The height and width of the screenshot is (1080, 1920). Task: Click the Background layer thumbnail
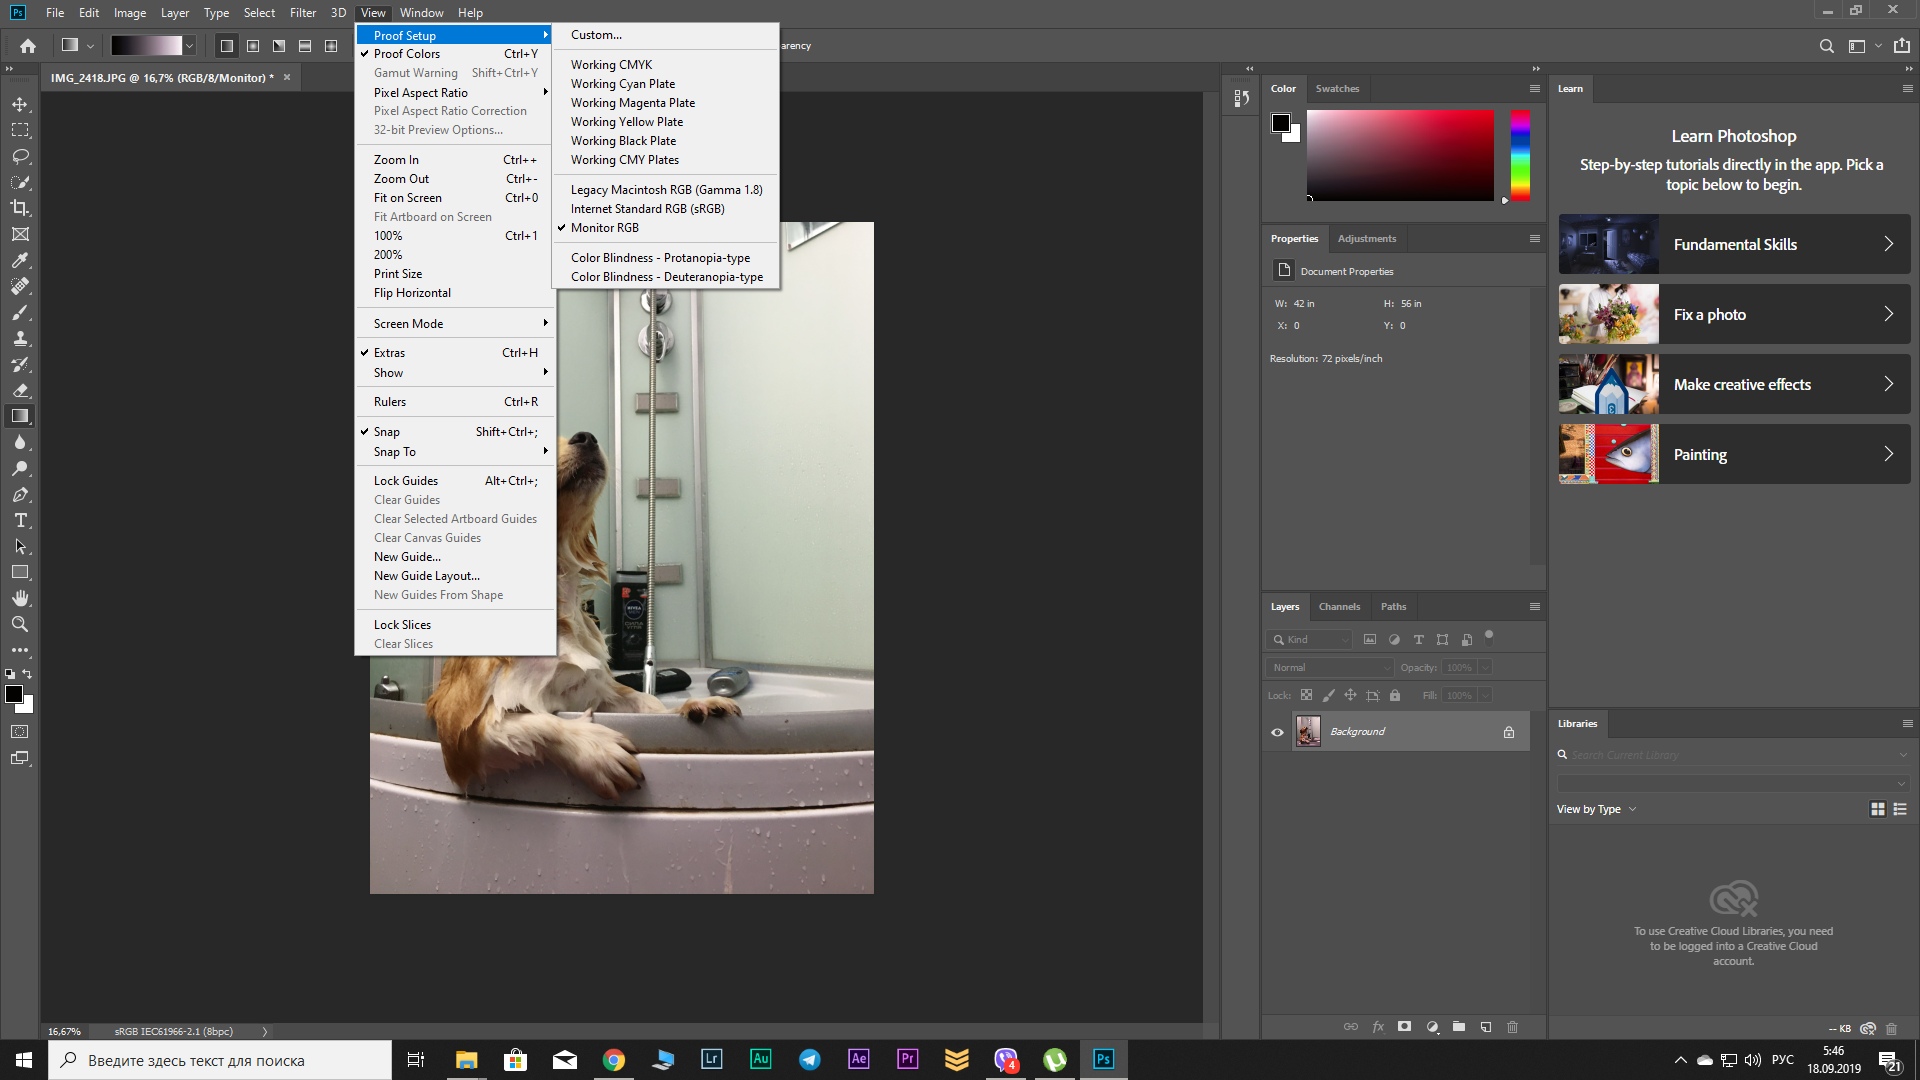[1308, 731]
